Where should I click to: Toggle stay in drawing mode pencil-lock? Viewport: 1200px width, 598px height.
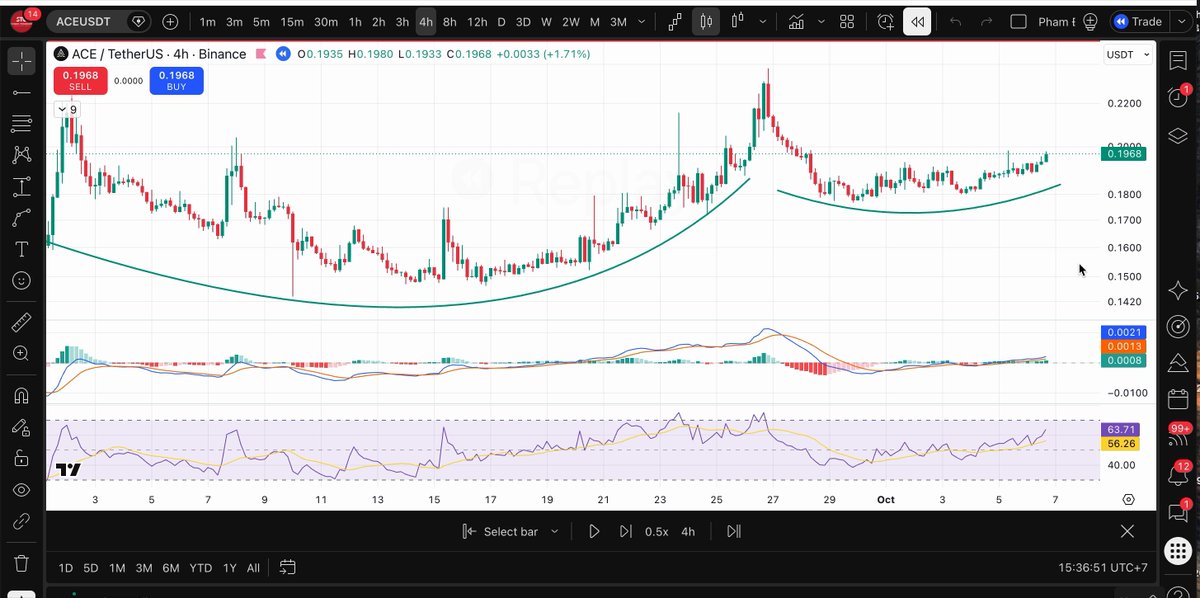pos(21,427)
